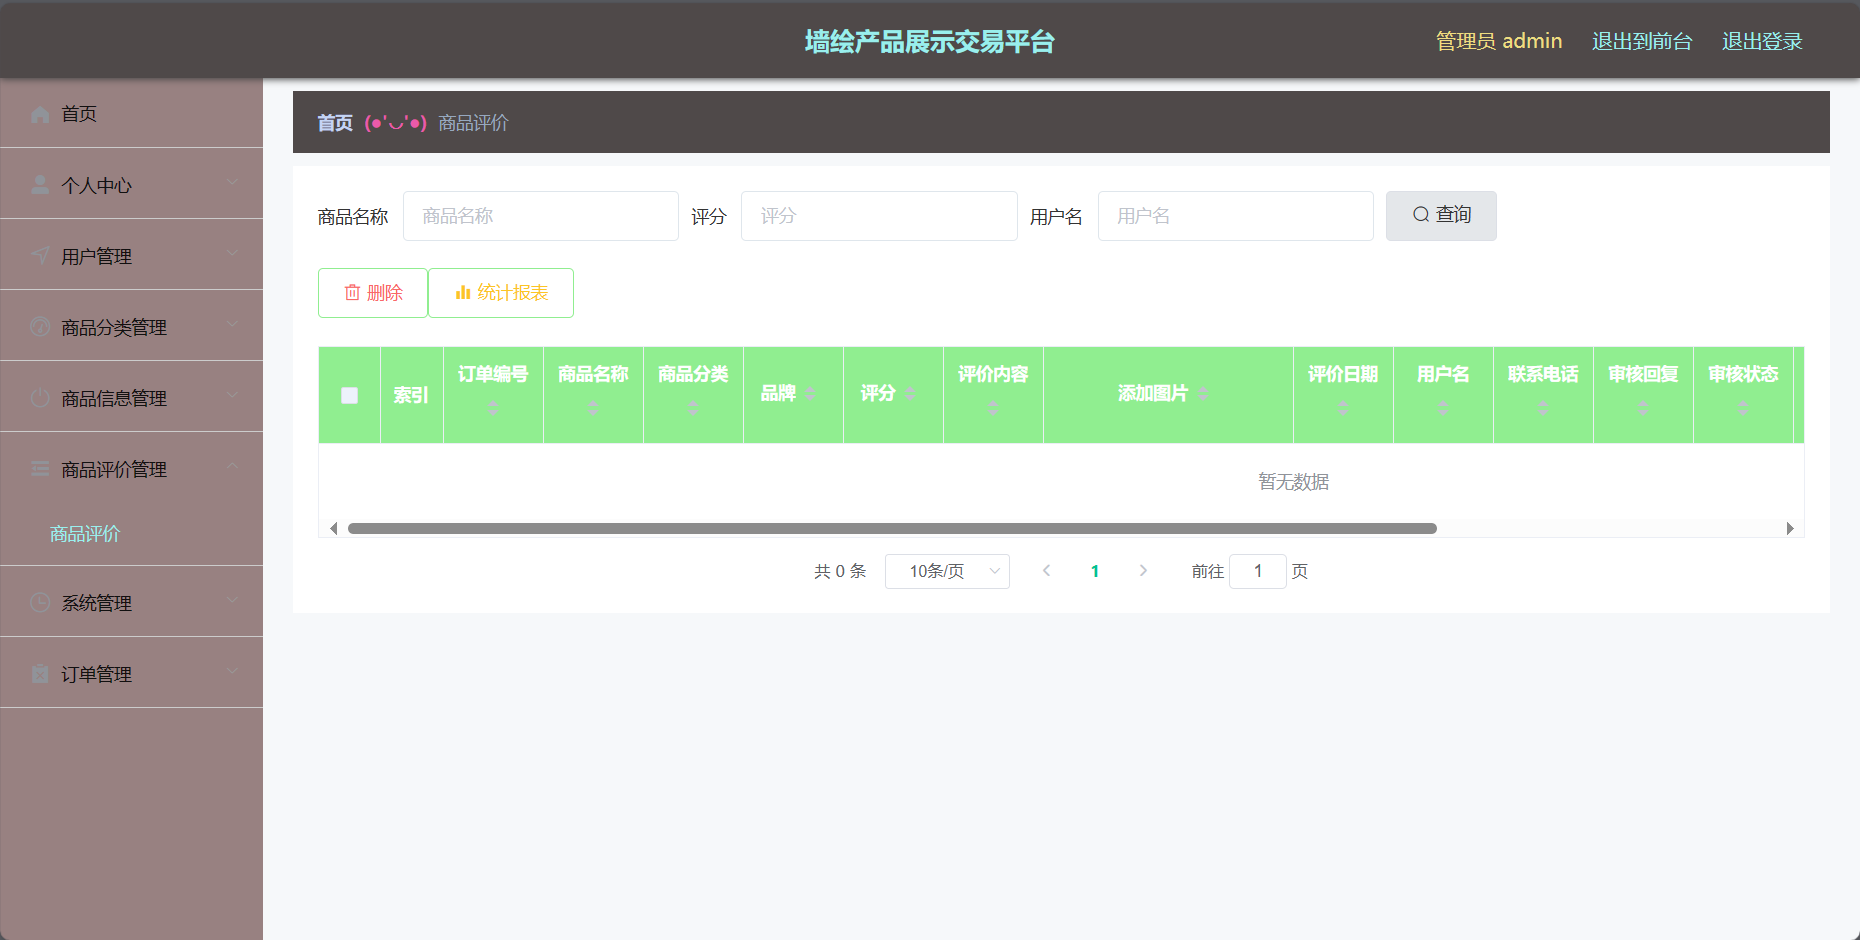1860x940 pixels.
Task: Click the sort arrows under 联系电话 column
Action: 1543,408
